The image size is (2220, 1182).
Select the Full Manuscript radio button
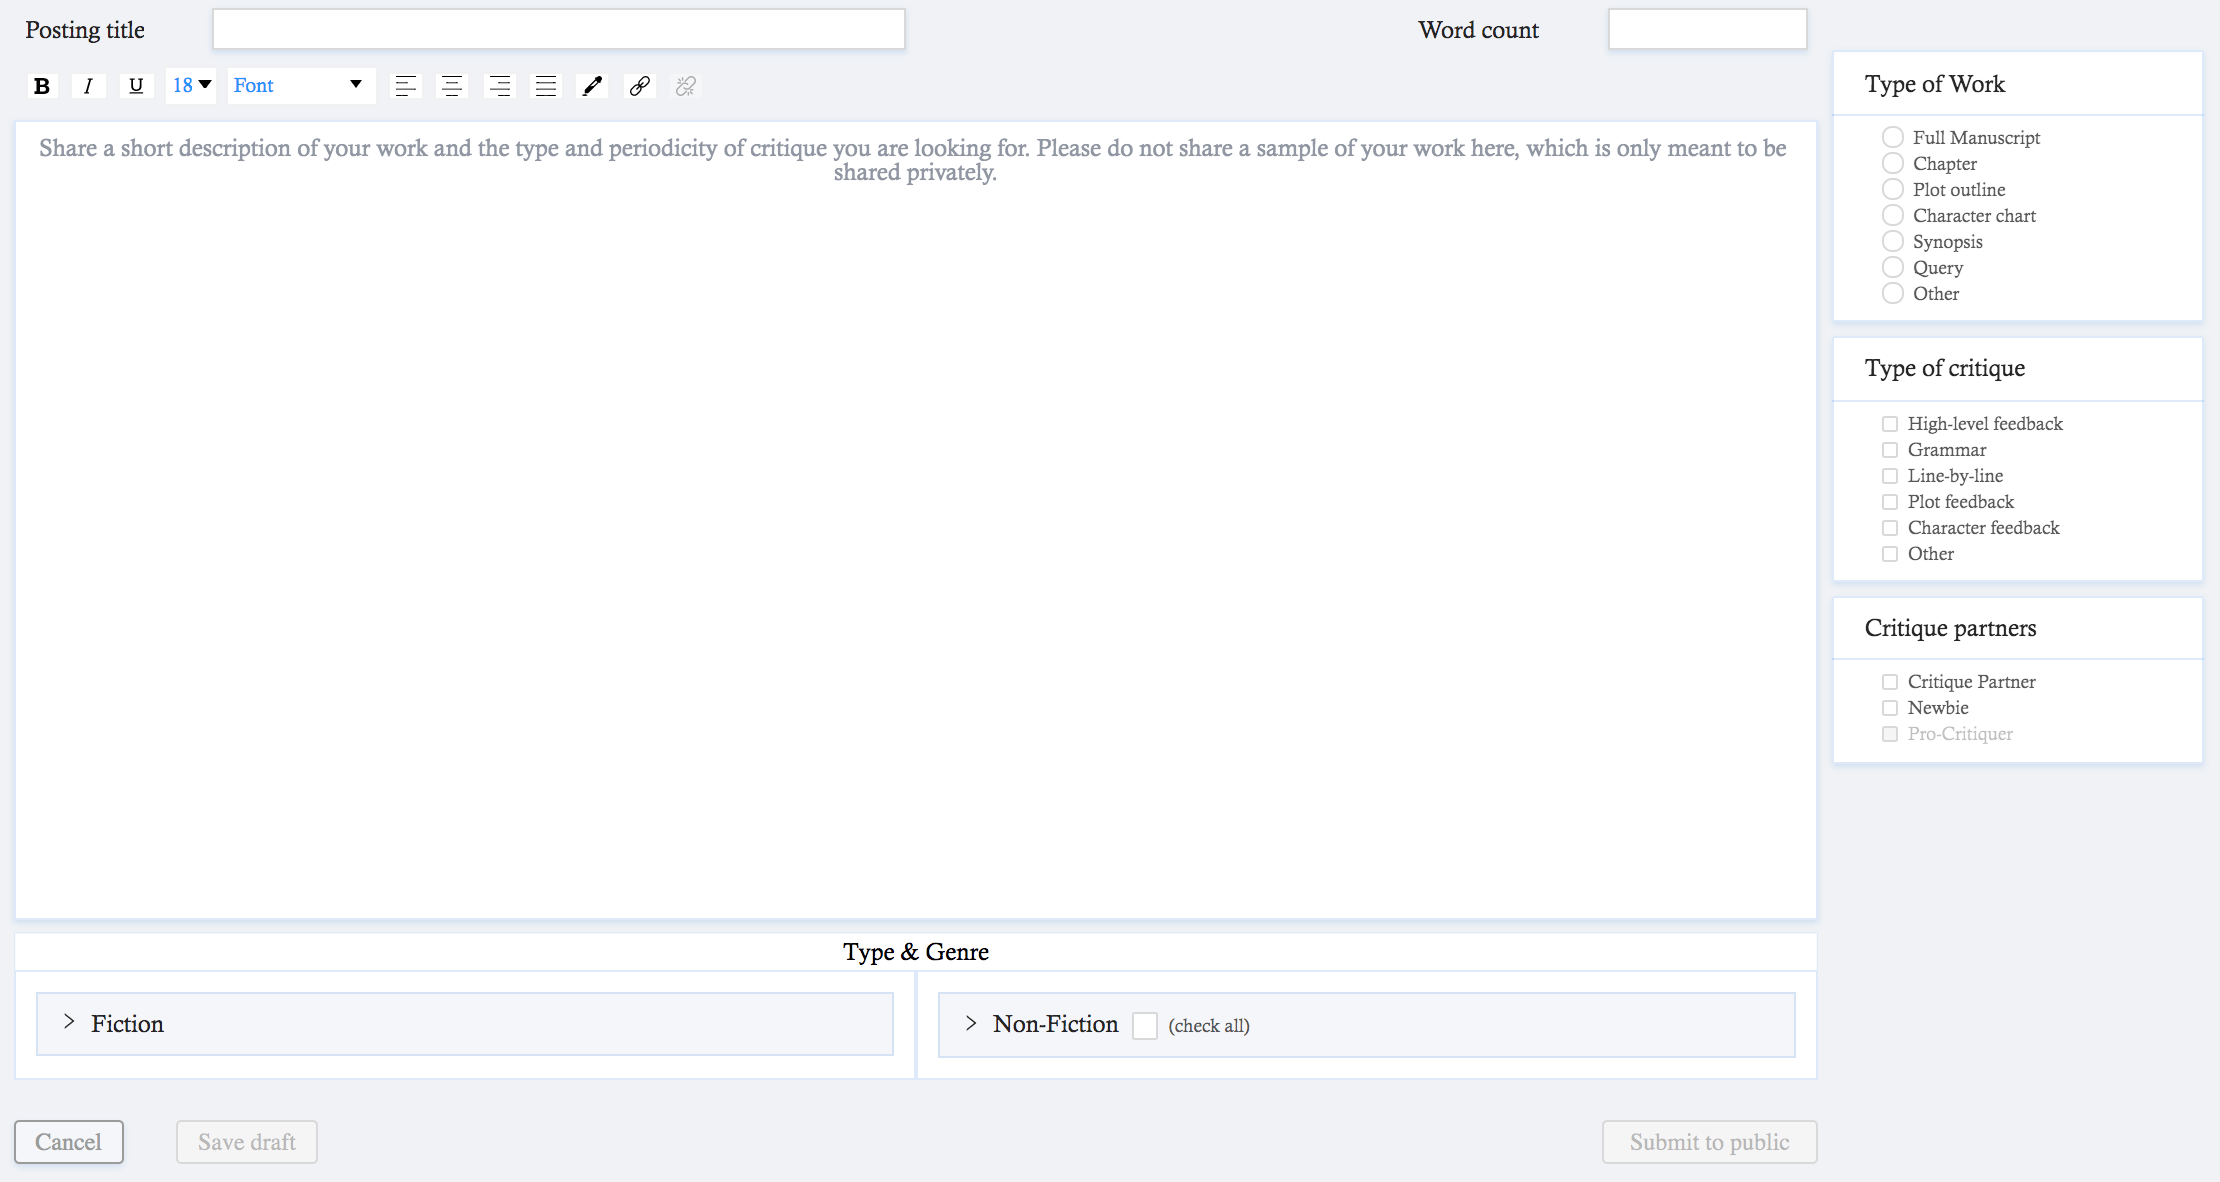(x=1891, y=137)
